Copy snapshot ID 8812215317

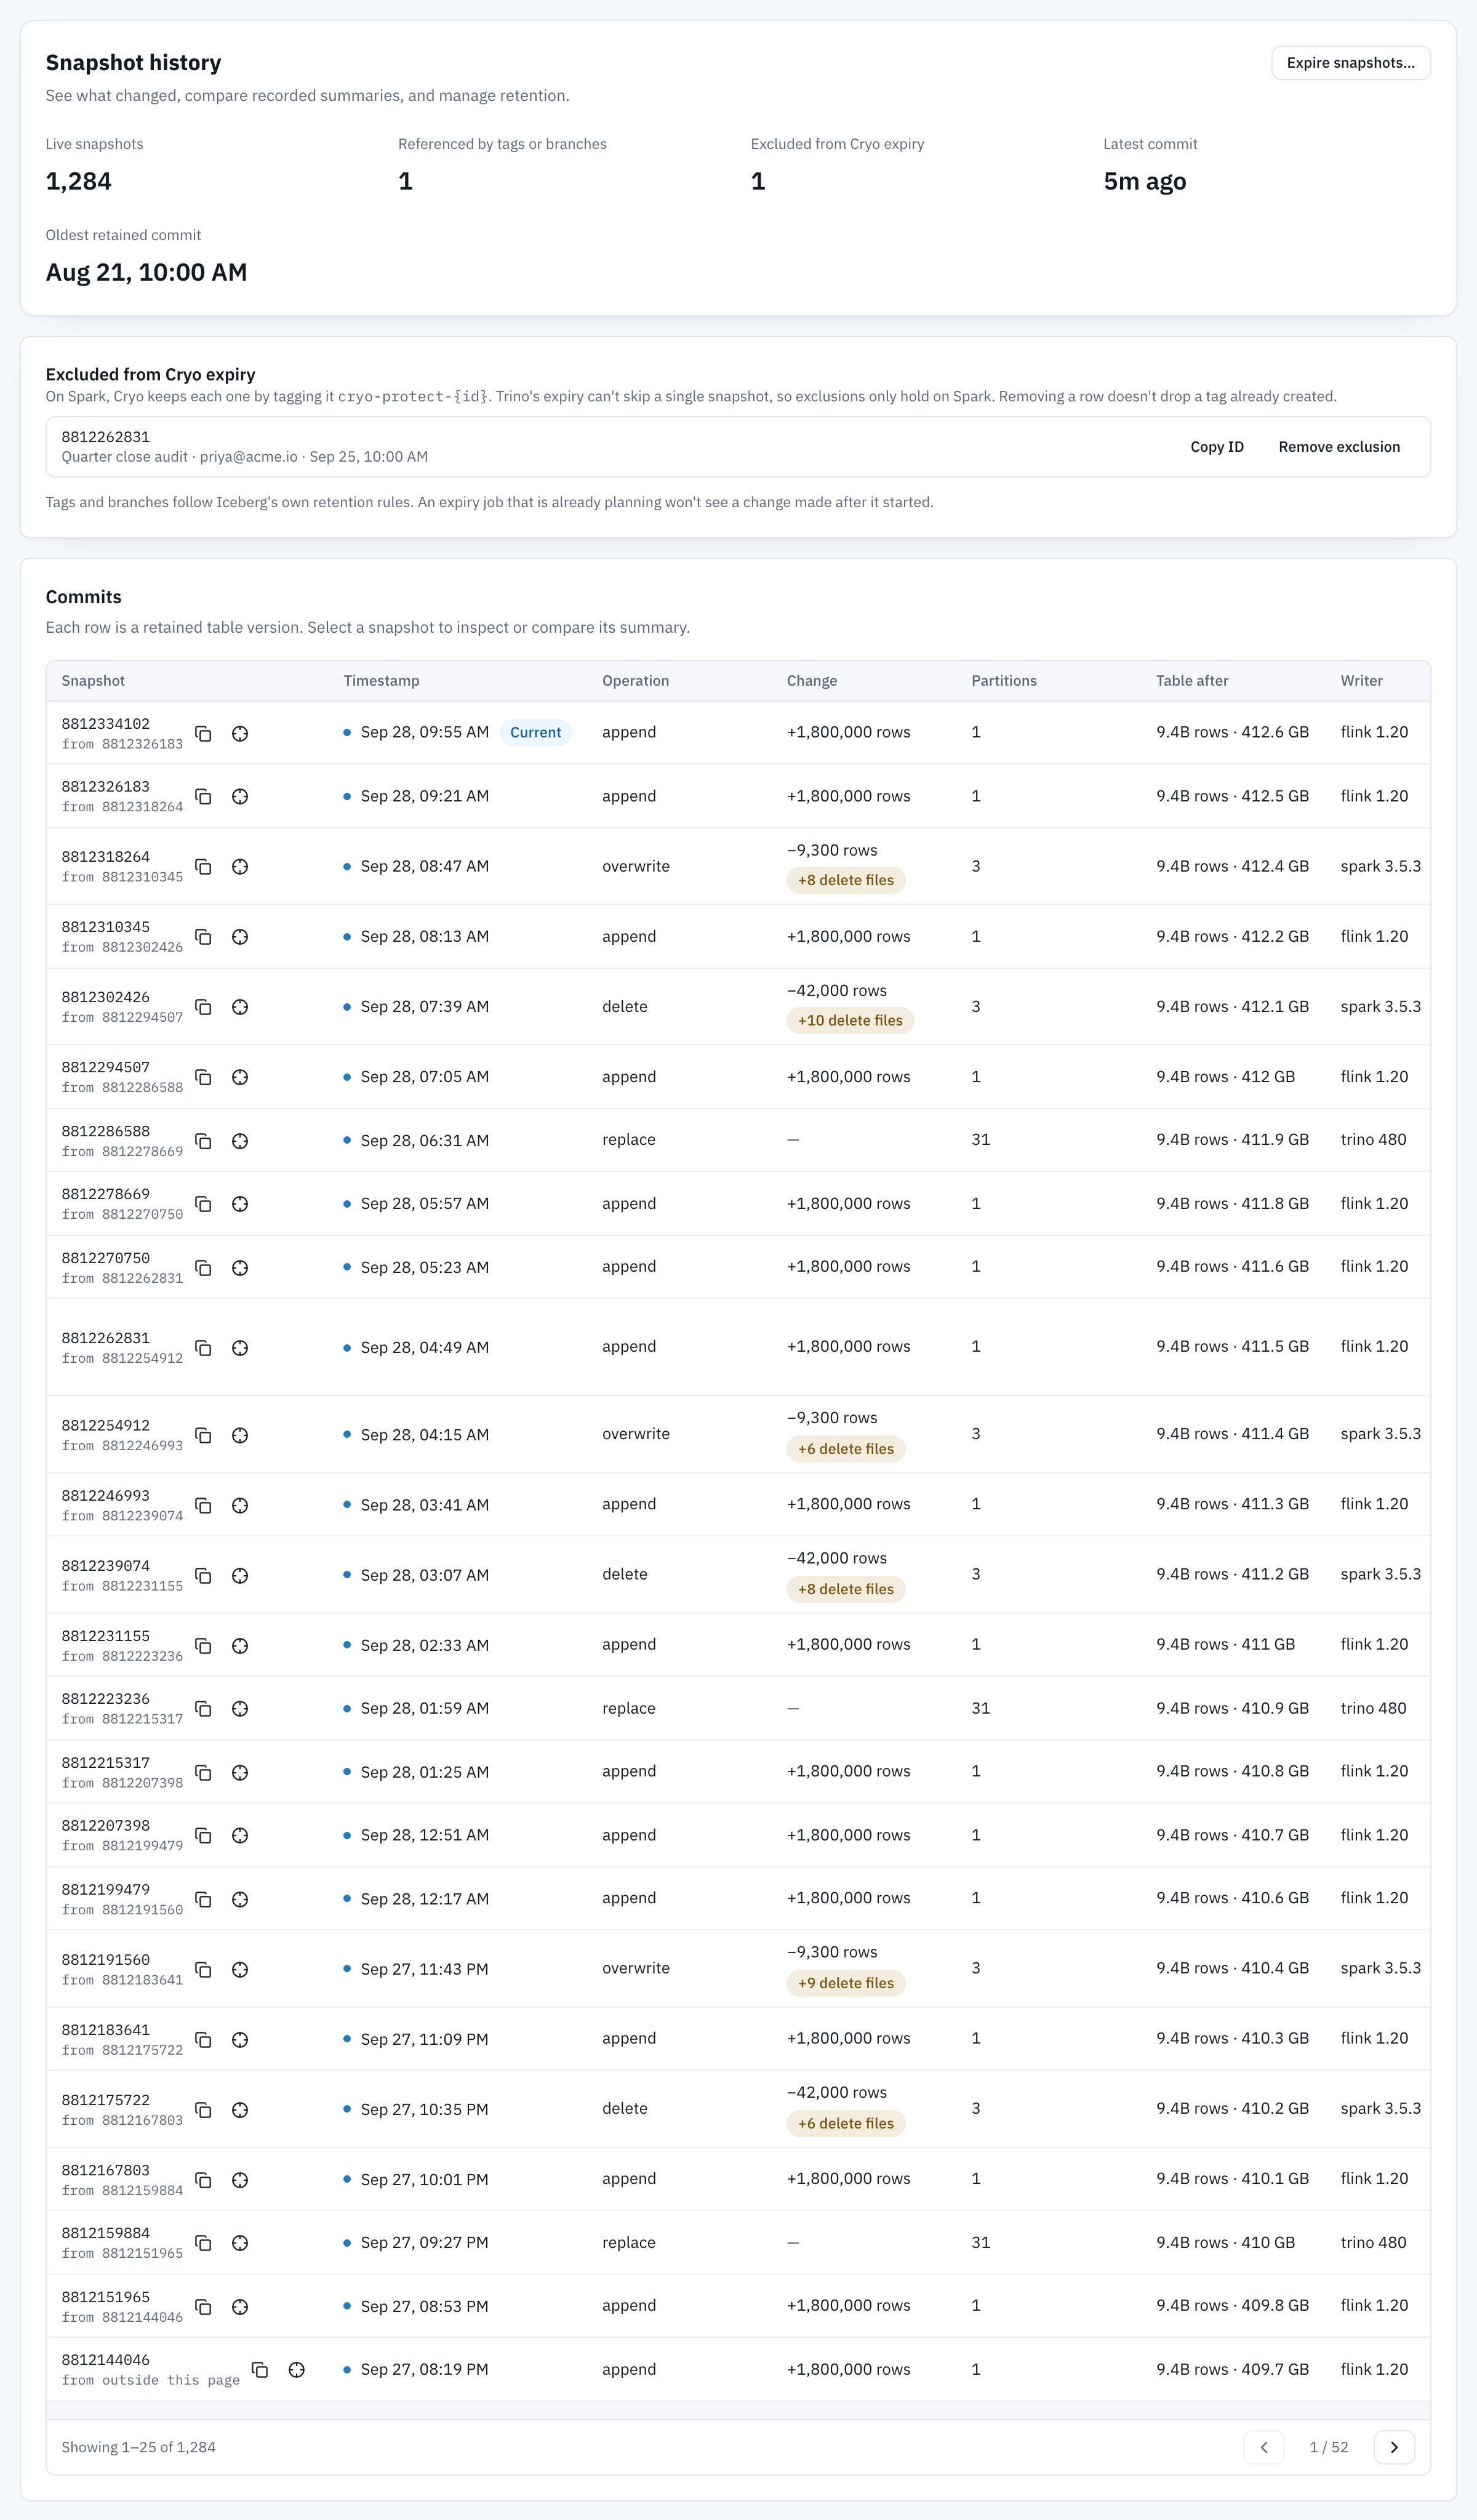203,1772
